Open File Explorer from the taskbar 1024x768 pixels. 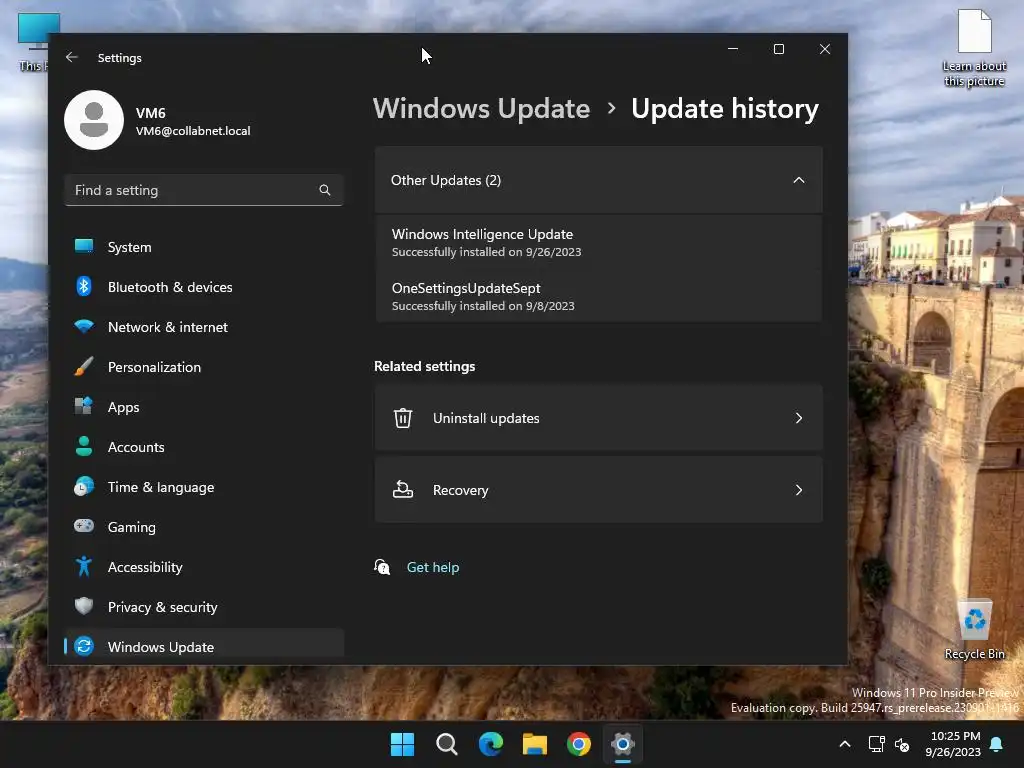coord(535,744)
